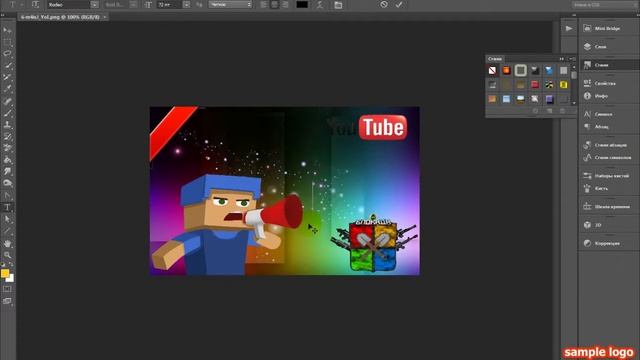Change the screen mode
Viewport: 640px width, 360px height.
[x=7, y=301]
